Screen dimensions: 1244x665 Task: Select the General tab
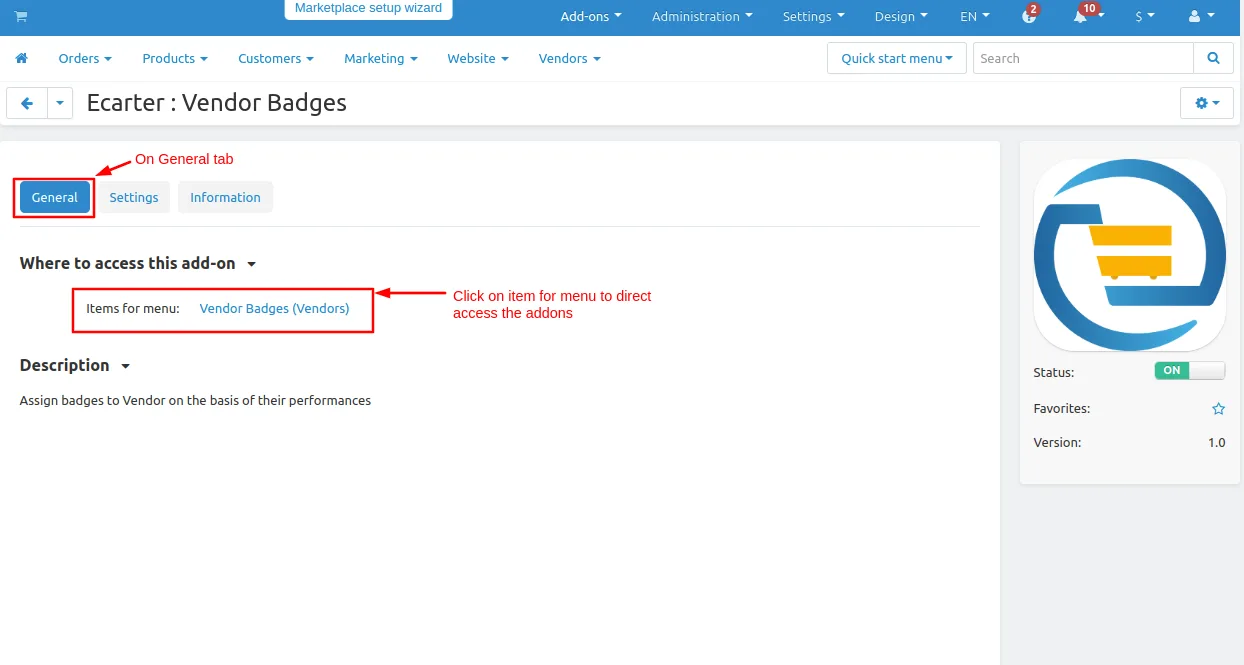(55, 197)
